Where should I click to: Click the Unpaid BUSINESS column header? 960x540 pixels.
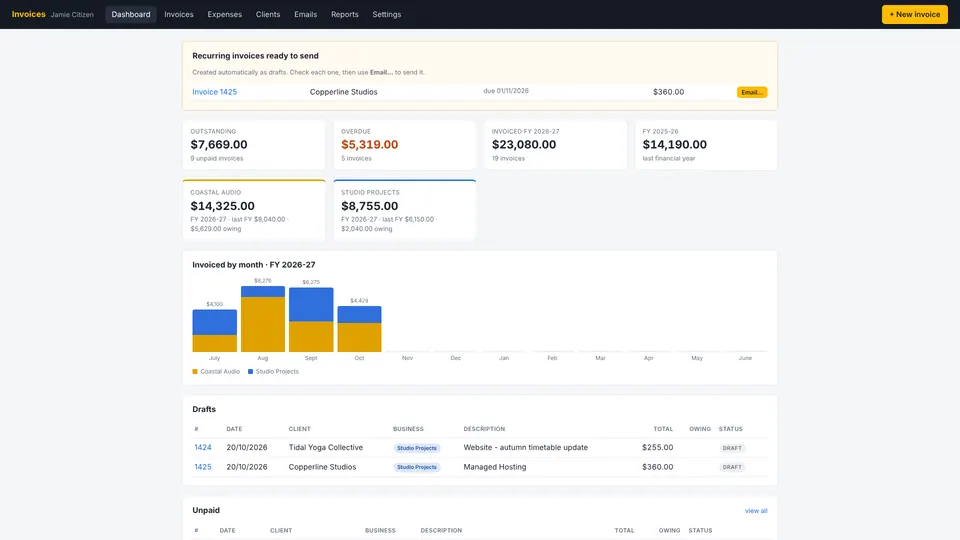pyautogui.click(x=380, y=530)
